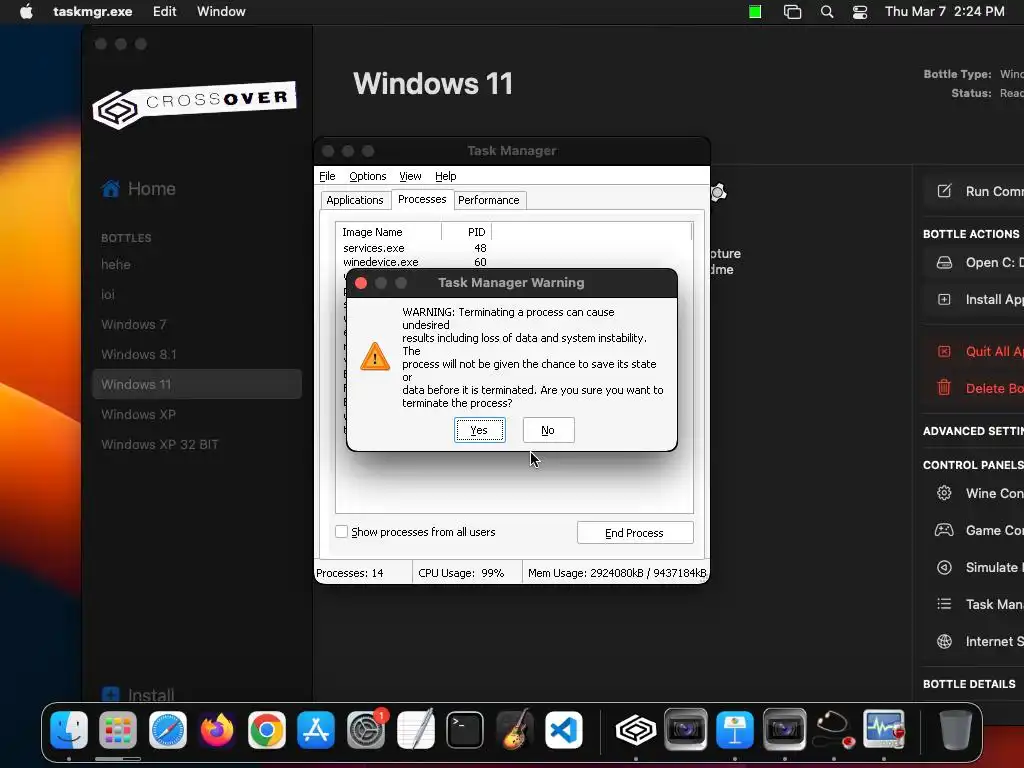This screenshot has width=1024, height=768.
Task: Click the stethoscope diagnostics Dock icon
Action: (834, 729)
